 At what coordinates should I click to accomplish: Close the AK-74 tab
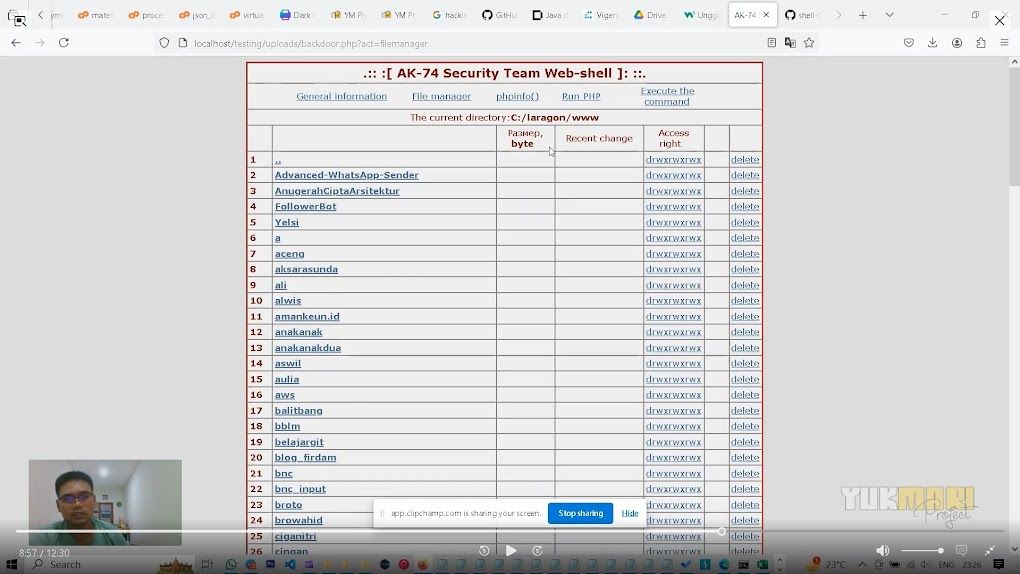[766, 15]
